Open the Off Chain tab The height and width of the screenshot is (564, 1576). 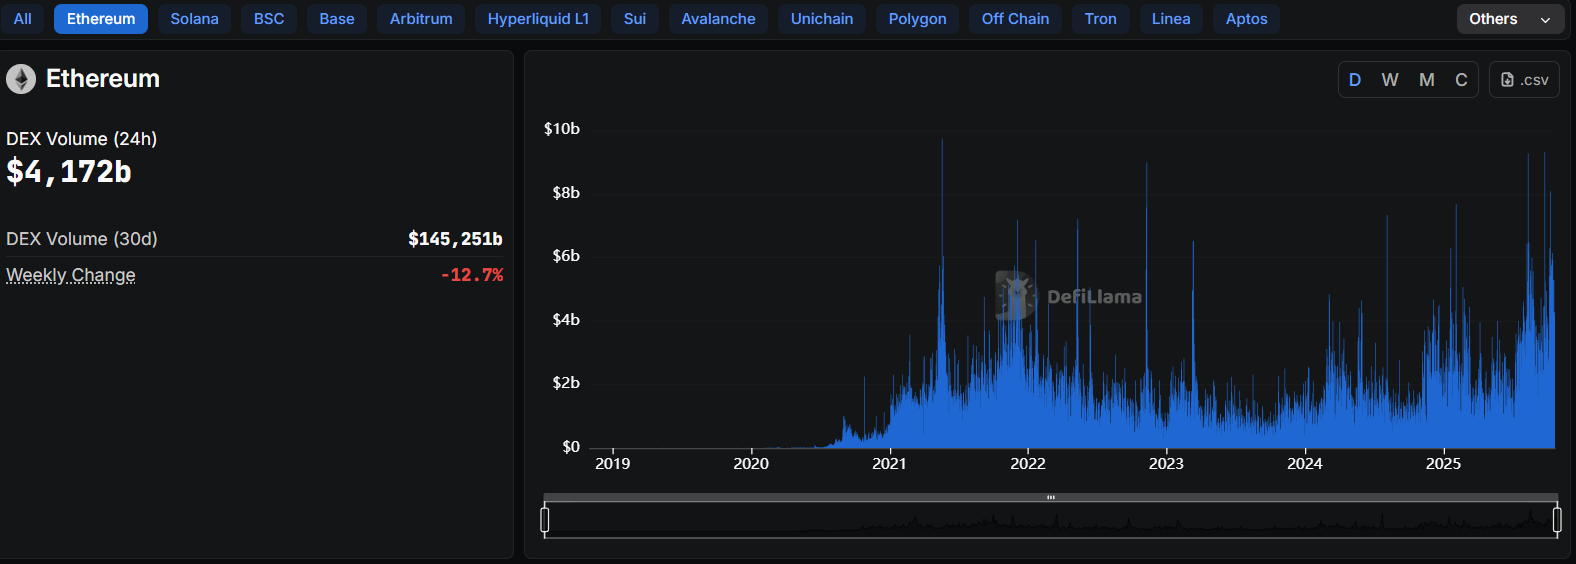pyautogui.click(x=1015, y=19)
